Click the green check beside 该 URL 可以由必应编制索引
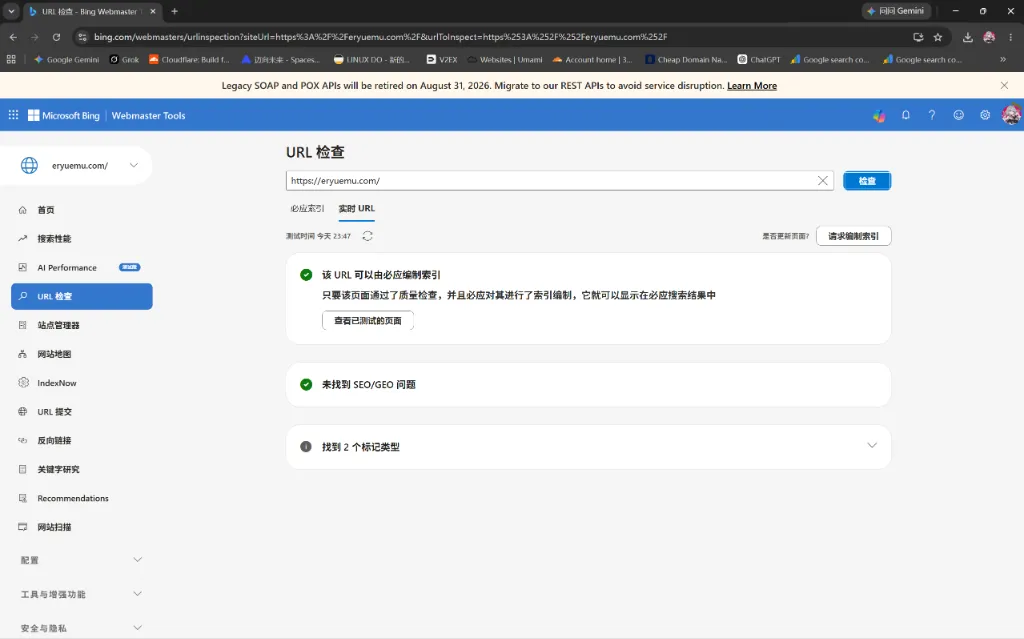The height and width of the screenshot is (639, 1024). 306,275
